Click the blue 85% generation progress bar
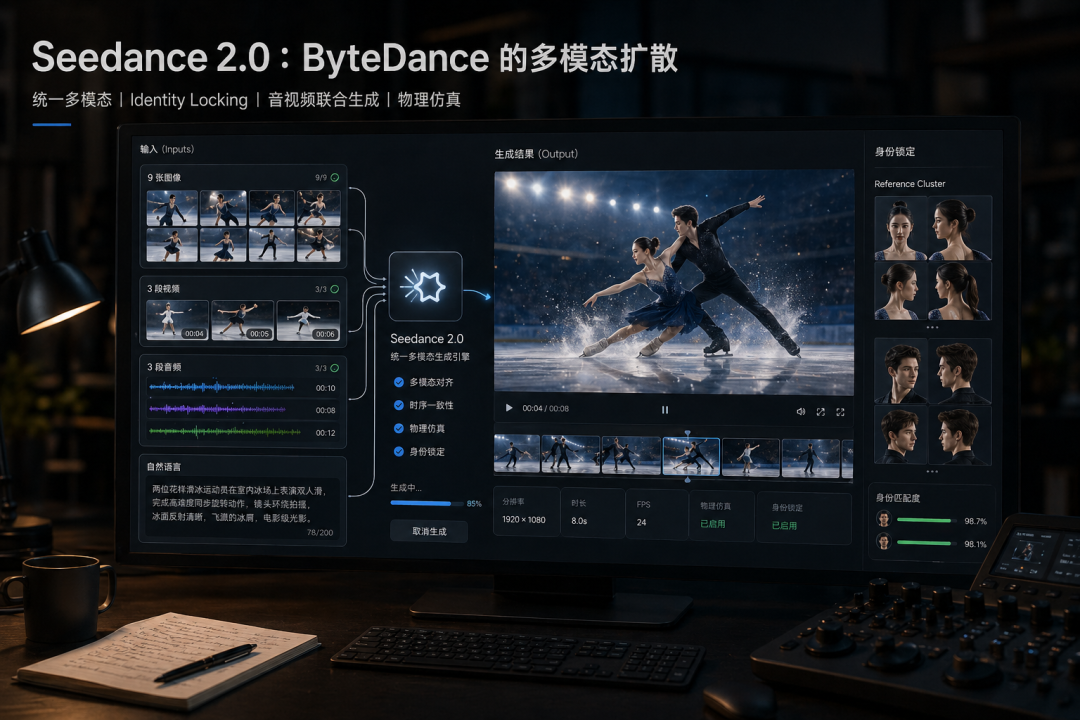The image size is (1080, 720). [426, 503]
